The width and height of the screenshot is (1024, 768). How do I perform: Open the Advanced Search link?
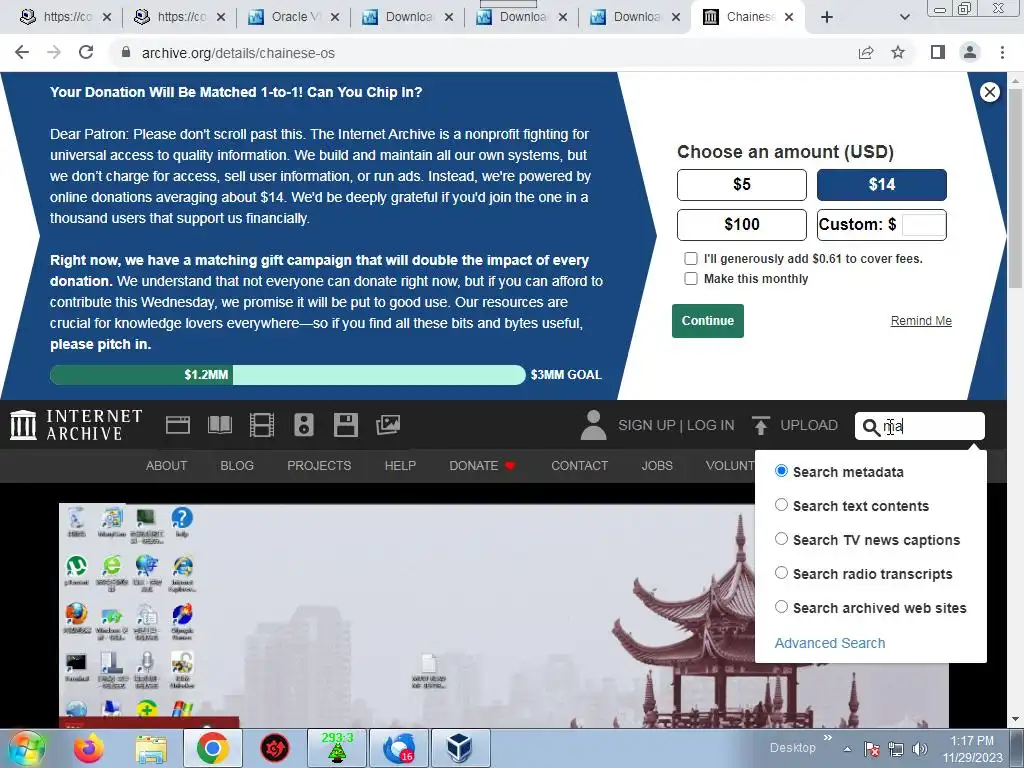(x=830, y=643)
